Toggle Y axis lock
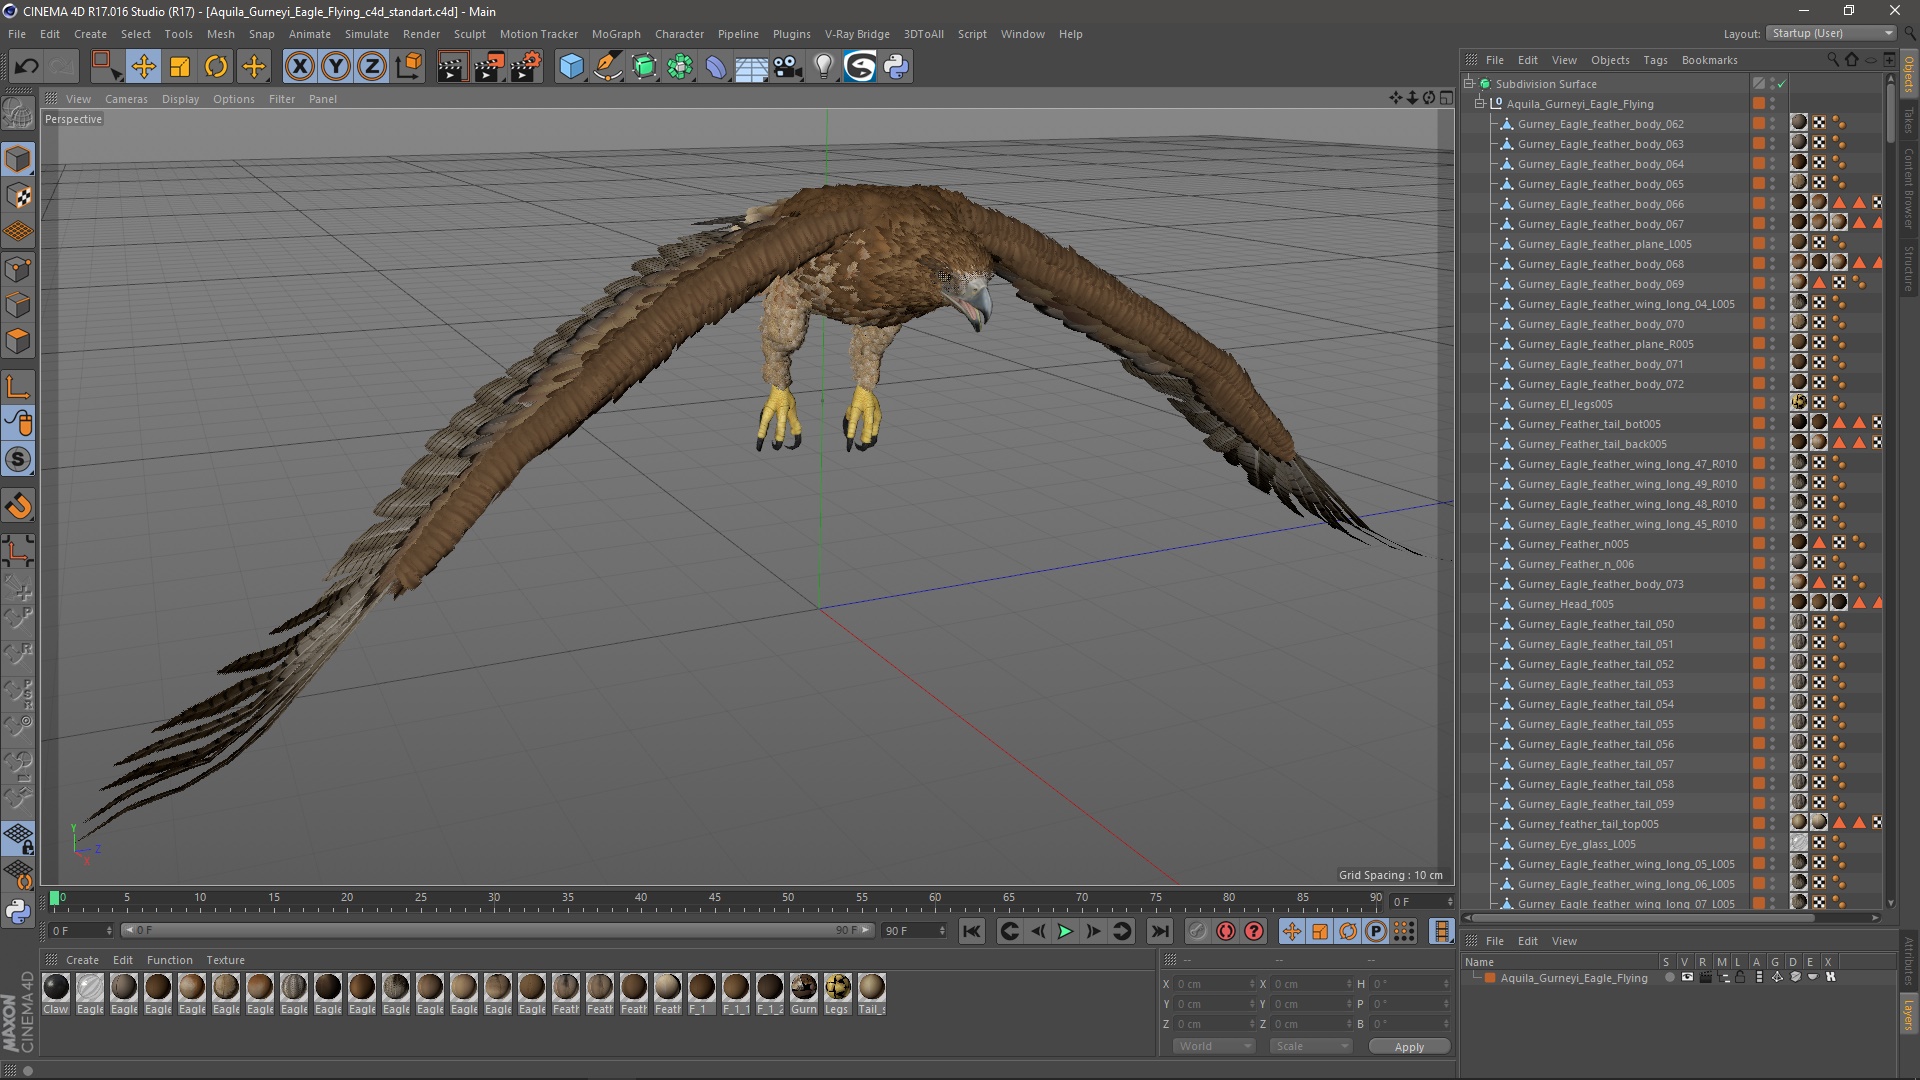 pyautogui.click(x=336, y=67)
